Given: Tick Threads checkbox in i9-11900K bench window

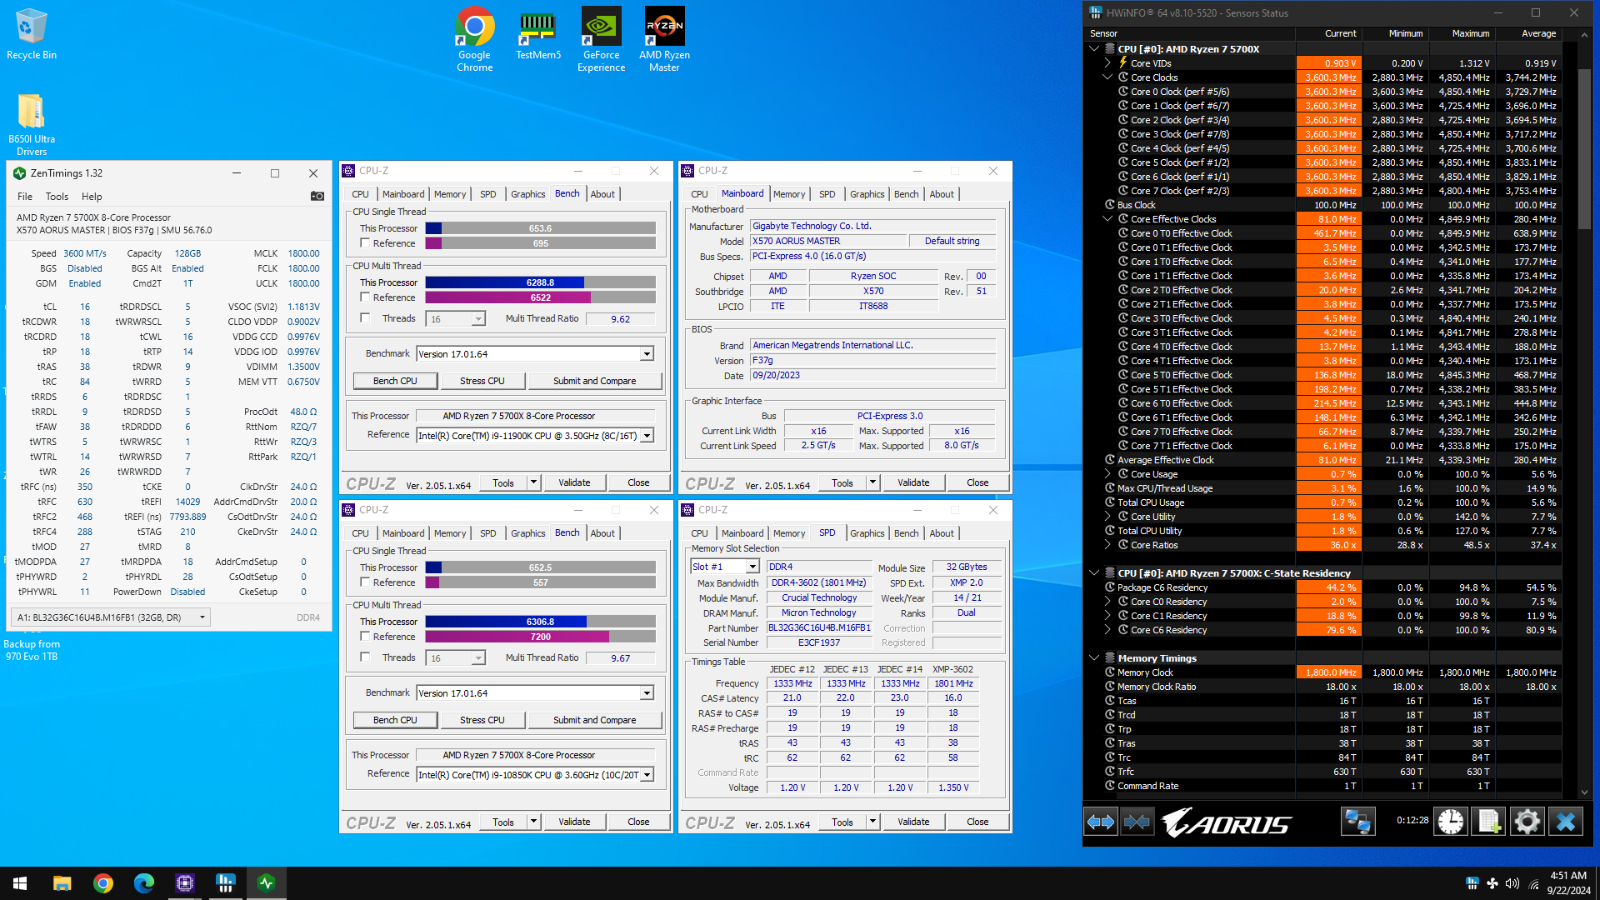Looking at the screenshot, I should (365, 318).
